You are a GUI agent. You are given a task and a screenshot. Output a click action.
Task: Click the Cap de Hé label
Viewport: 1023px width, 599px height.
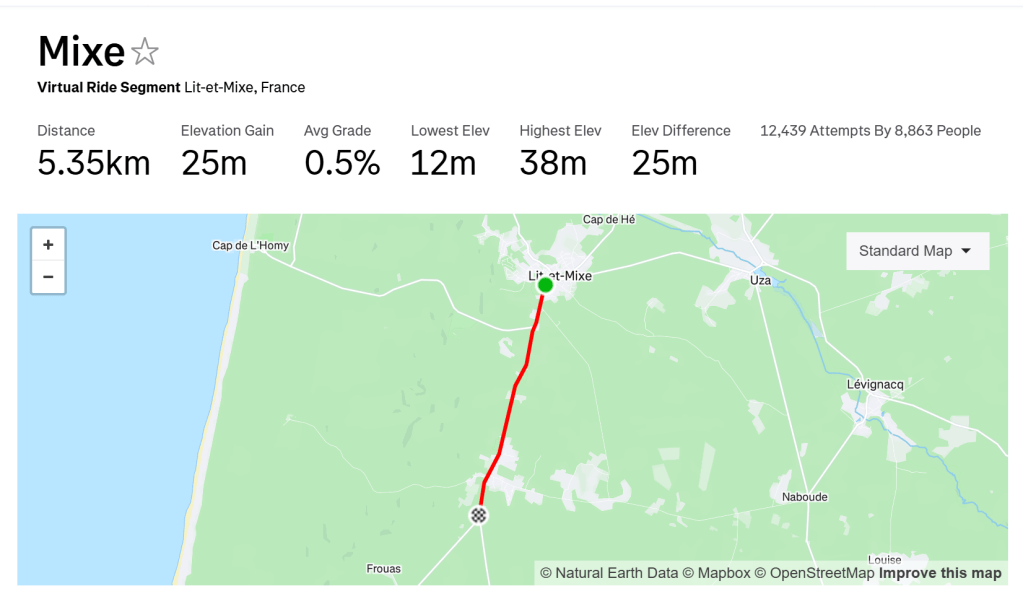click(609, 220)
